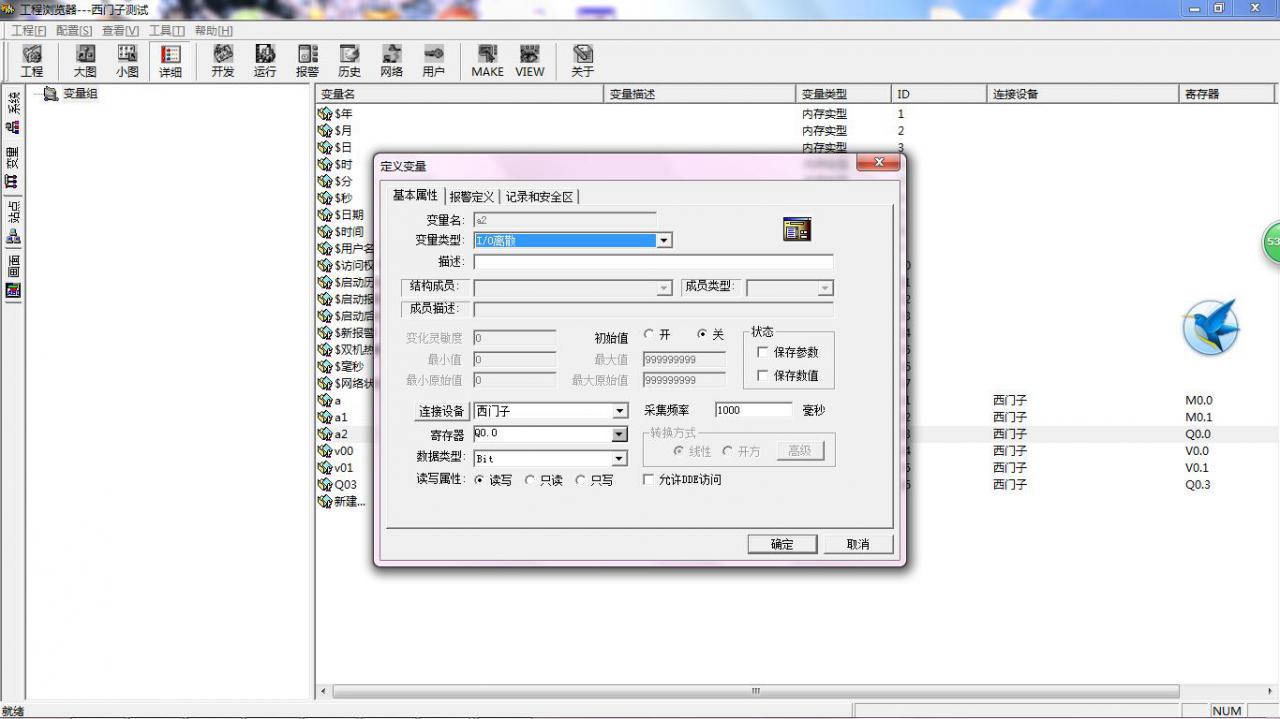Viewport: 1280px width, 719px height.
Task: Open the 网络 network toolbar icon
Action: 391,60
